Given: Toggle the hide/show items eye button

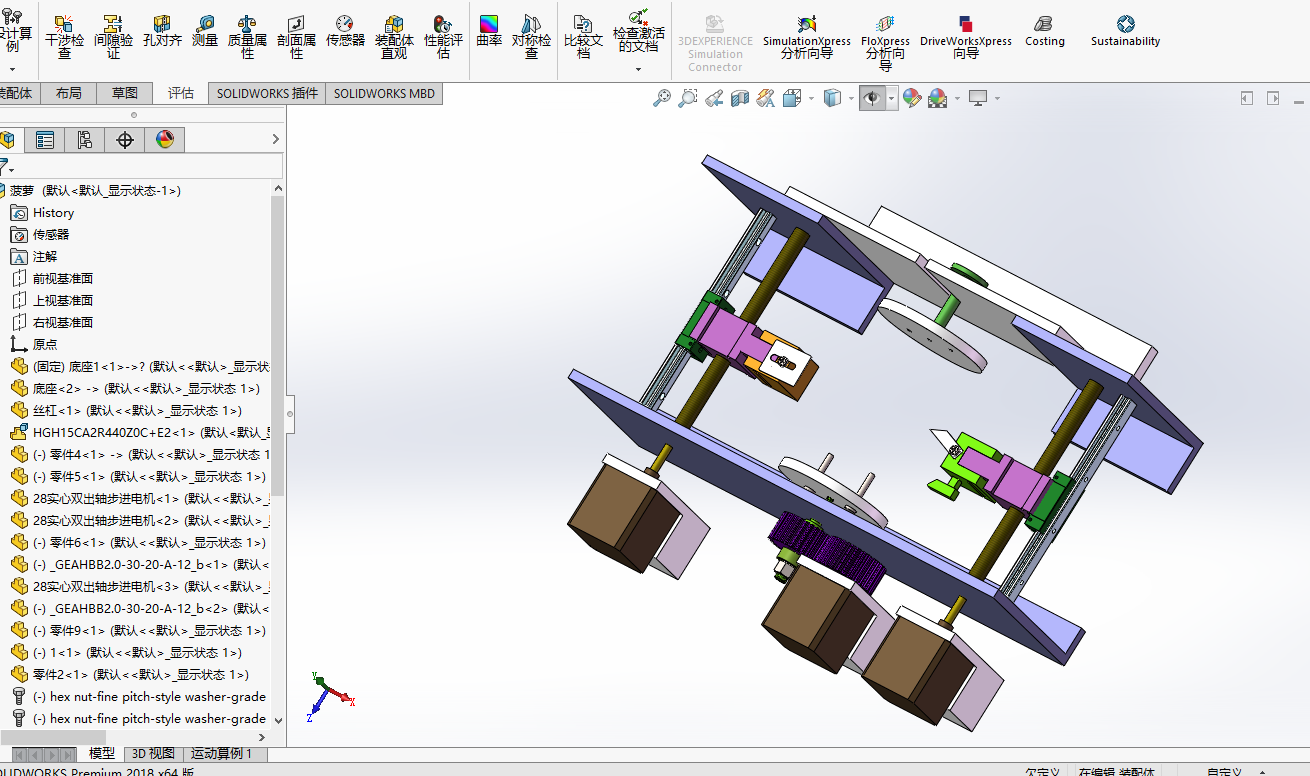Looking at the screenshot, I should point(872,98).
